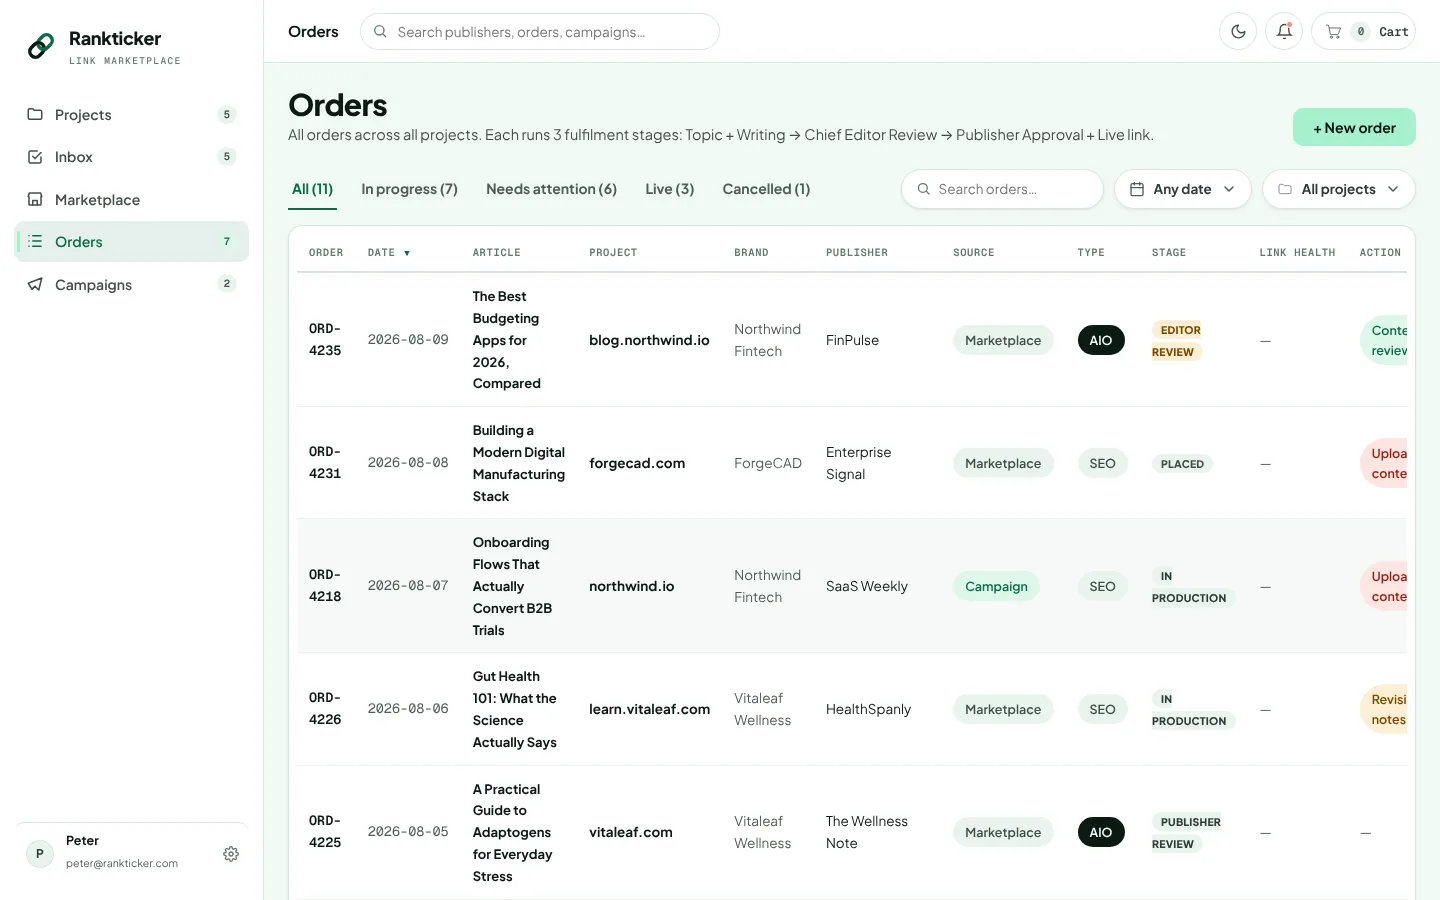Image resolution: width=1440 pixels, height=900 pixels.
Task: Click Peter's avatar in the sidebar footer
Action: point(40,853)
